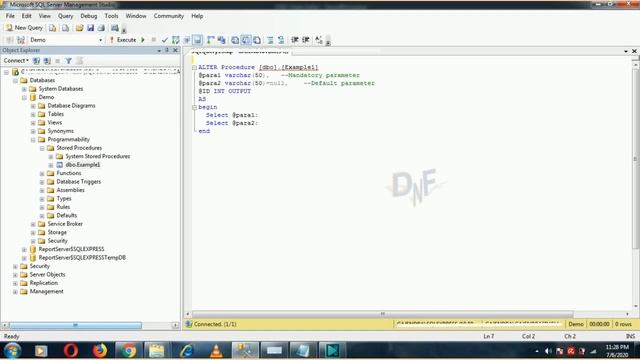Collapse the Demo database node
Viewport: 640px width, 360px height.
click(24, 98)
